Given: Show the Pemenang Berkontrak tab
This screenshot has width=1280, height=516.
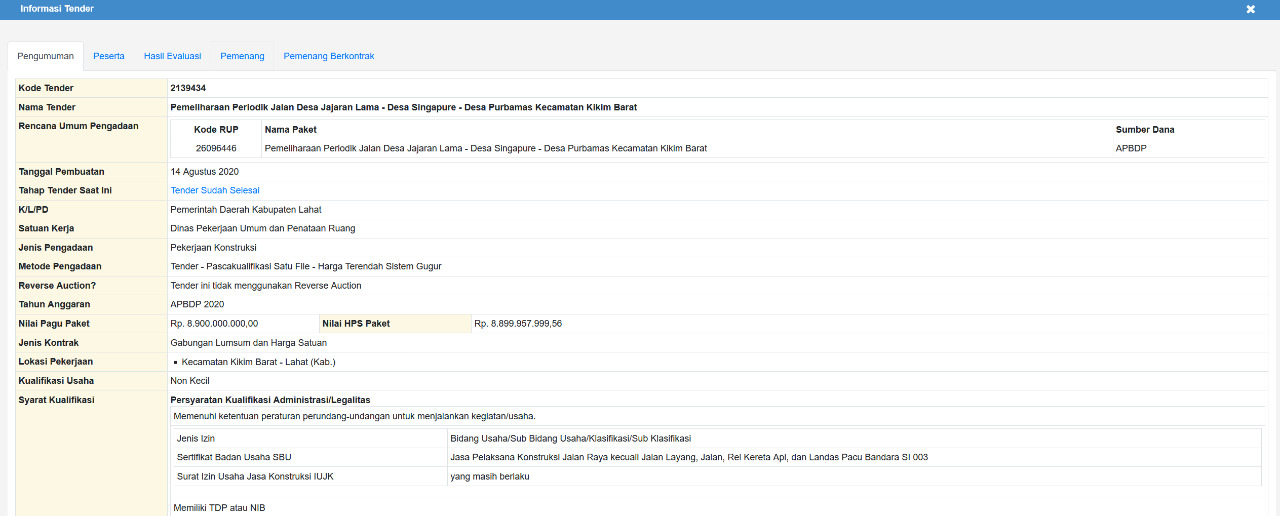Looking at the screenshot, I should point(329,57).
